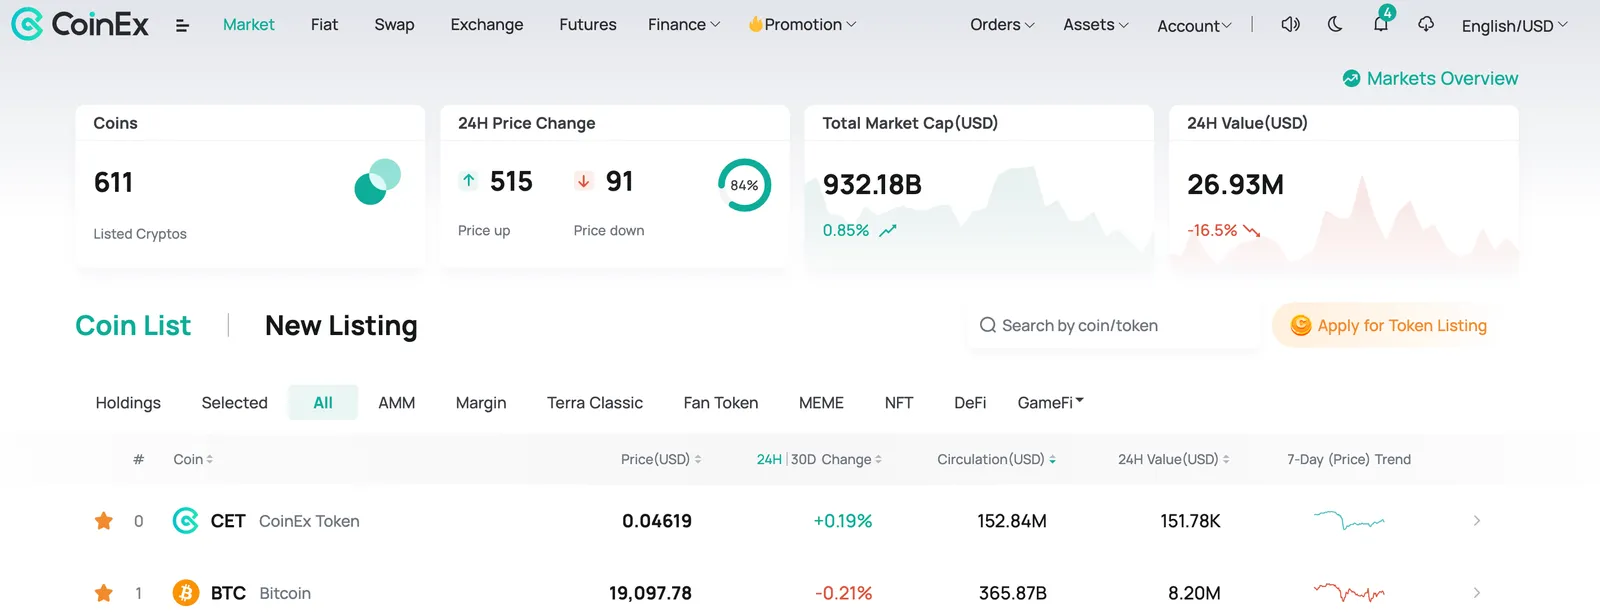The width and height of the screenshot is (1600, 616).
Task: Open the hamburger menu beside CoinEx logo
Action: tap(182, 26)
